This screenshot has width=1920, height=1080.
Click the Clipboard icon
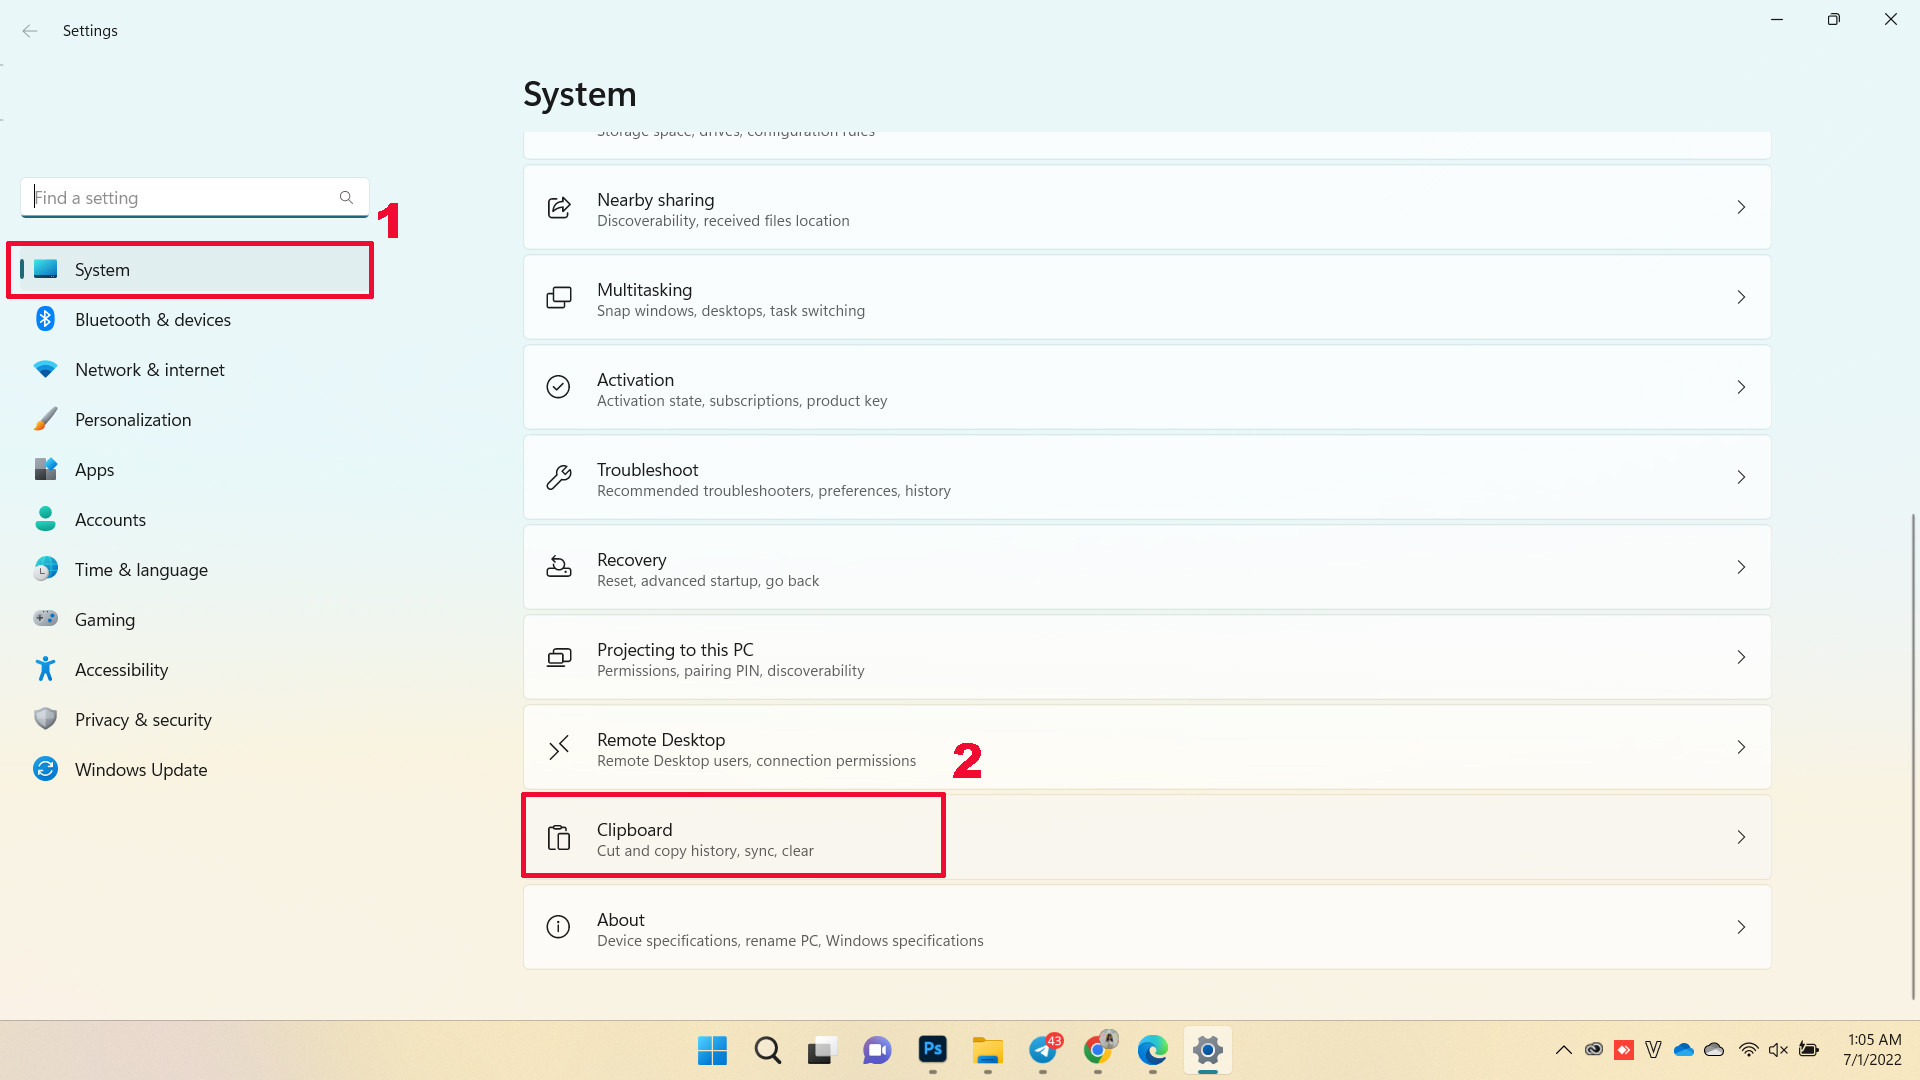point(559,837)
